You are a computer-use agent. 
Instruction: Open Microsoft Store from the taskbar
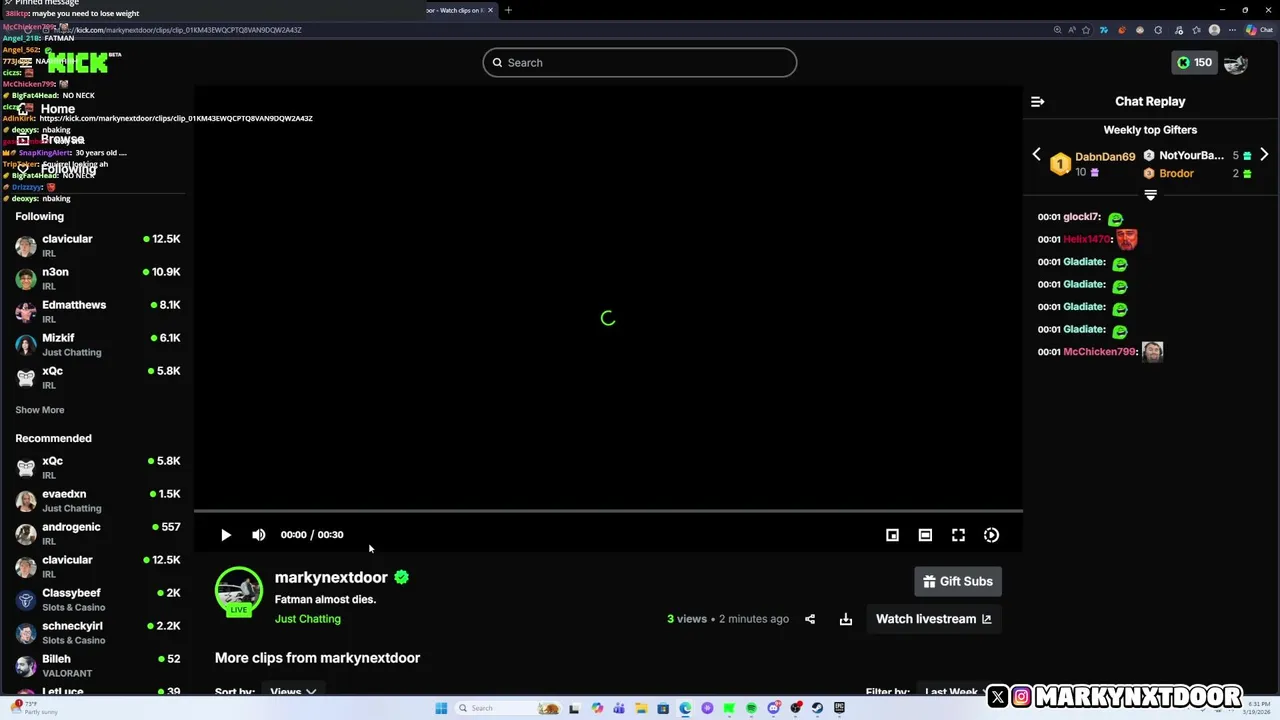point(663,708)
